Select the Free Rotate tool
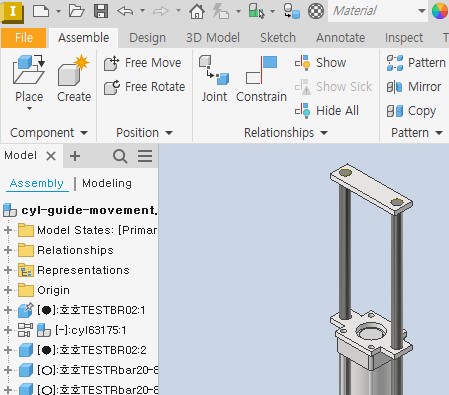Image resolution: width=449 pixels, height=395 pixels. [144, 87]
